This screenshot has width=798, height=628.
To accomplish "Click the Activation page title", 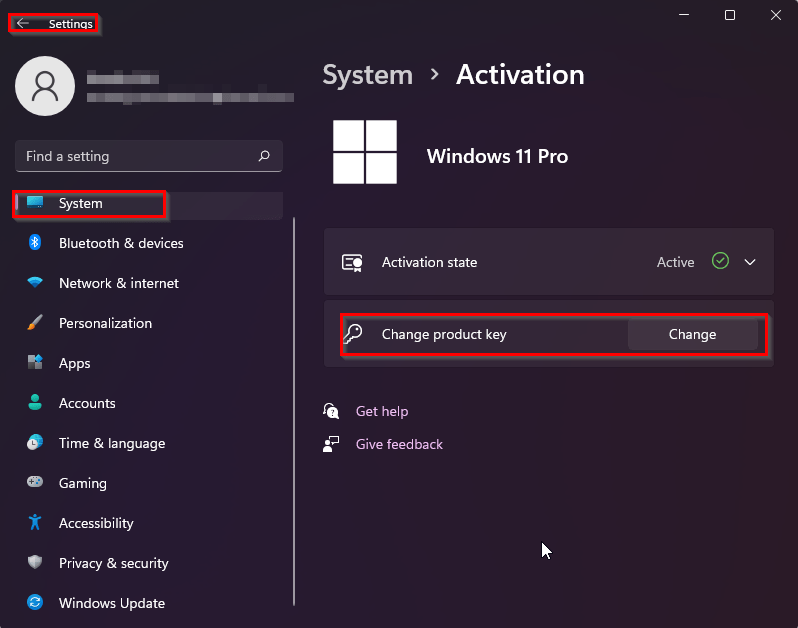I will [520, 75].
